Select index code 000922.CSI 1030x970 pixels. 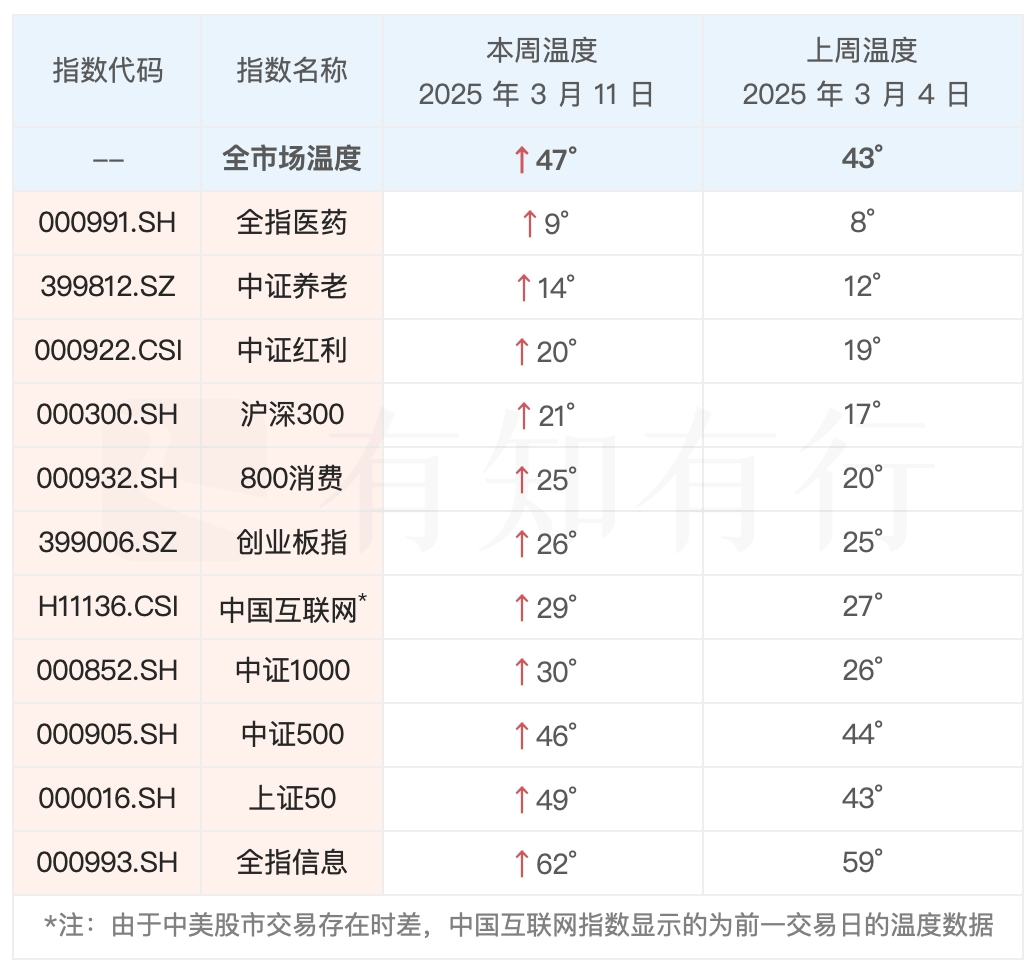107,351
